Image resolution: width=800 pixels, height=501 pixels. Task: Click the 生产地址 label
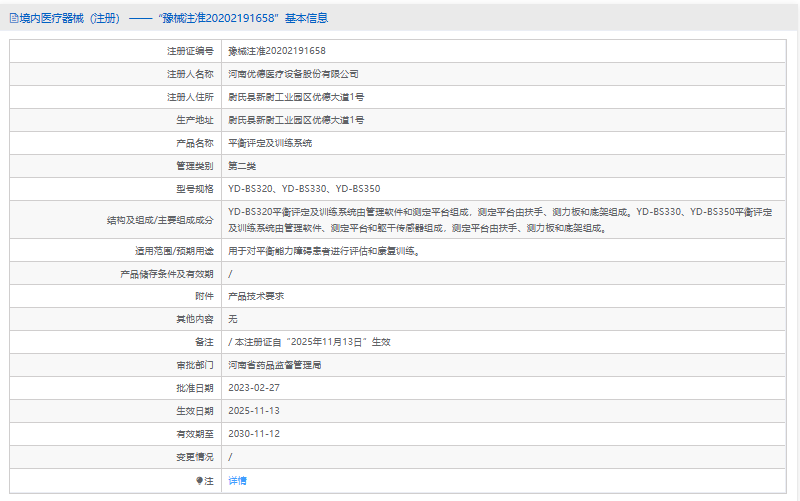click(195, 120)
